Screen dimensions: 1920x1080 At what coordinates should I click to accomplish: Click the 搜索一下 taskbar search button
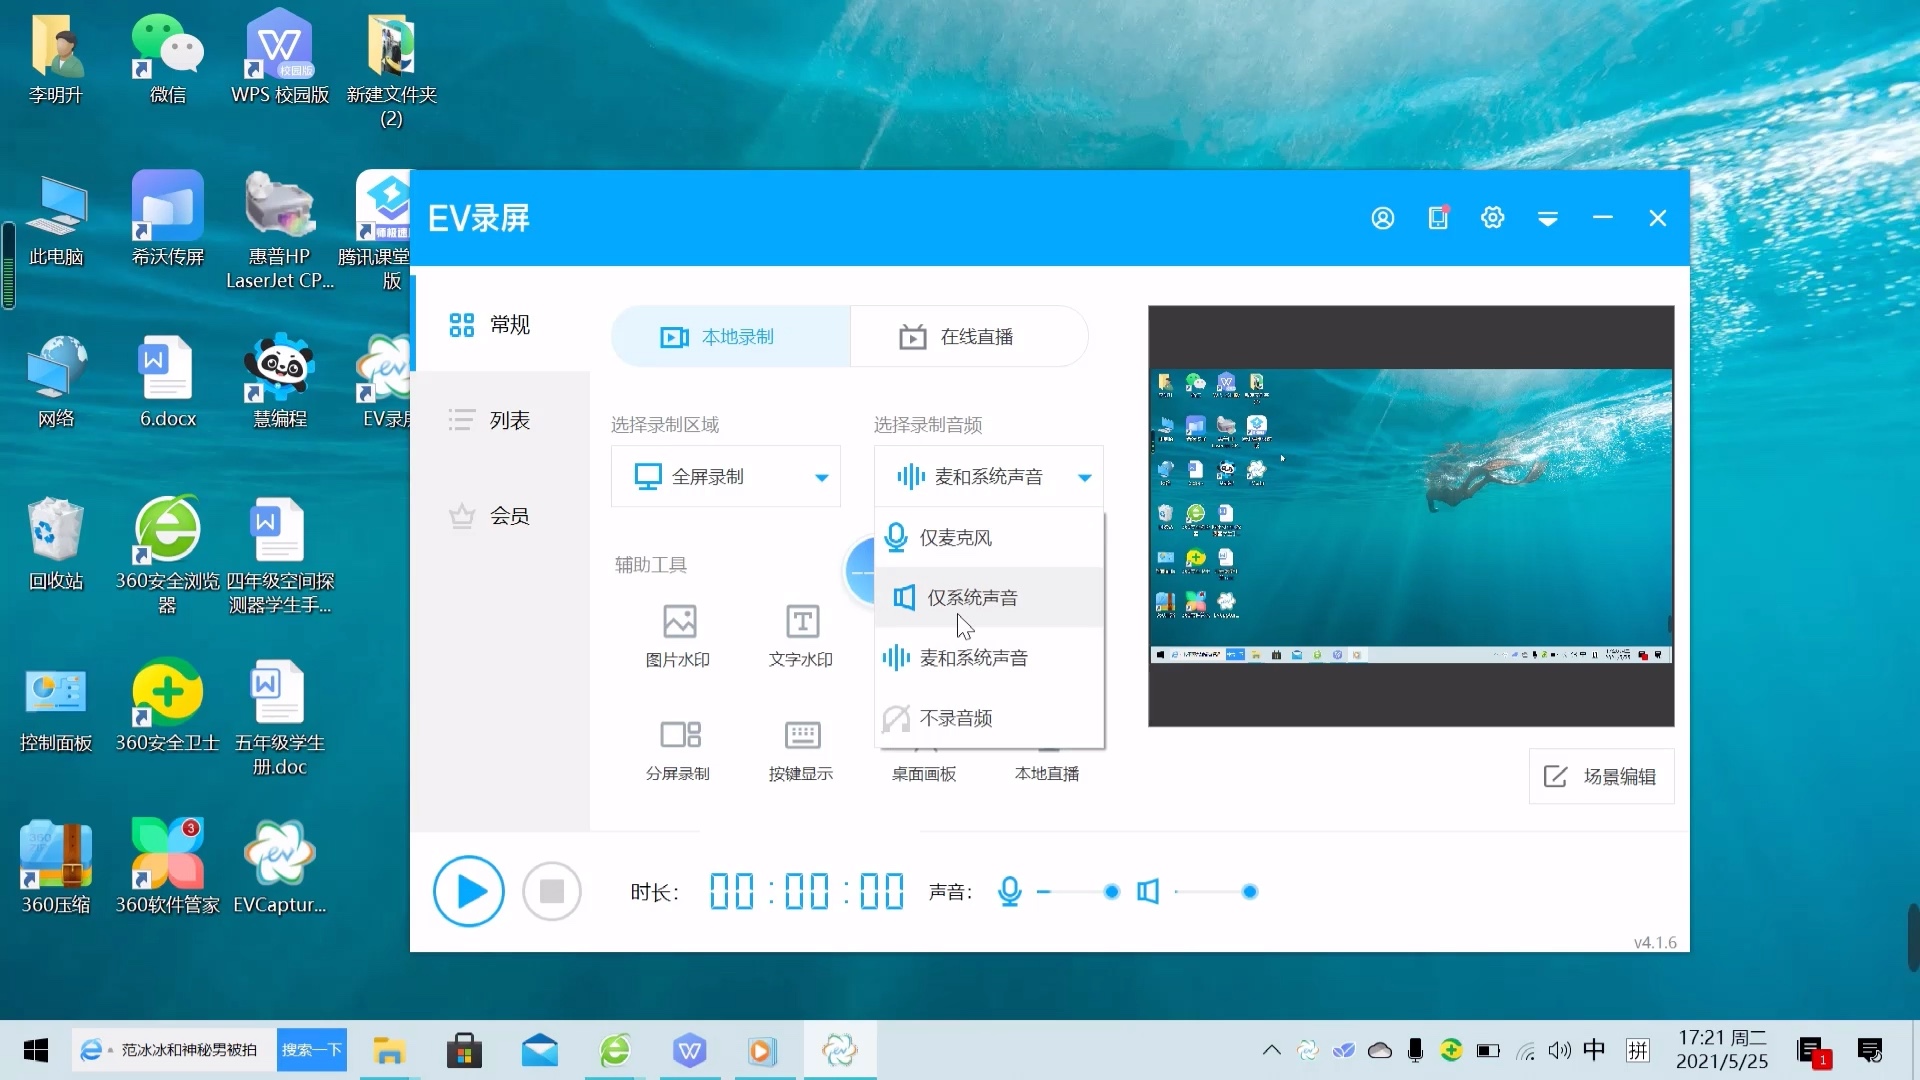tap(312, 1050)
